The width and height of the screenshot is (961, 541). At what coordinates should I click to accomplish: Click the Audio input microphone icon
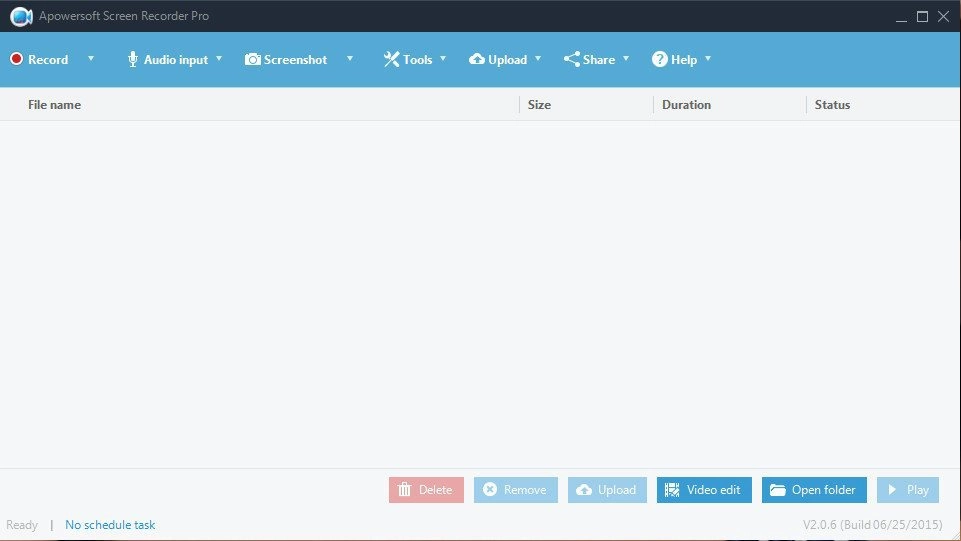[132, 59]
